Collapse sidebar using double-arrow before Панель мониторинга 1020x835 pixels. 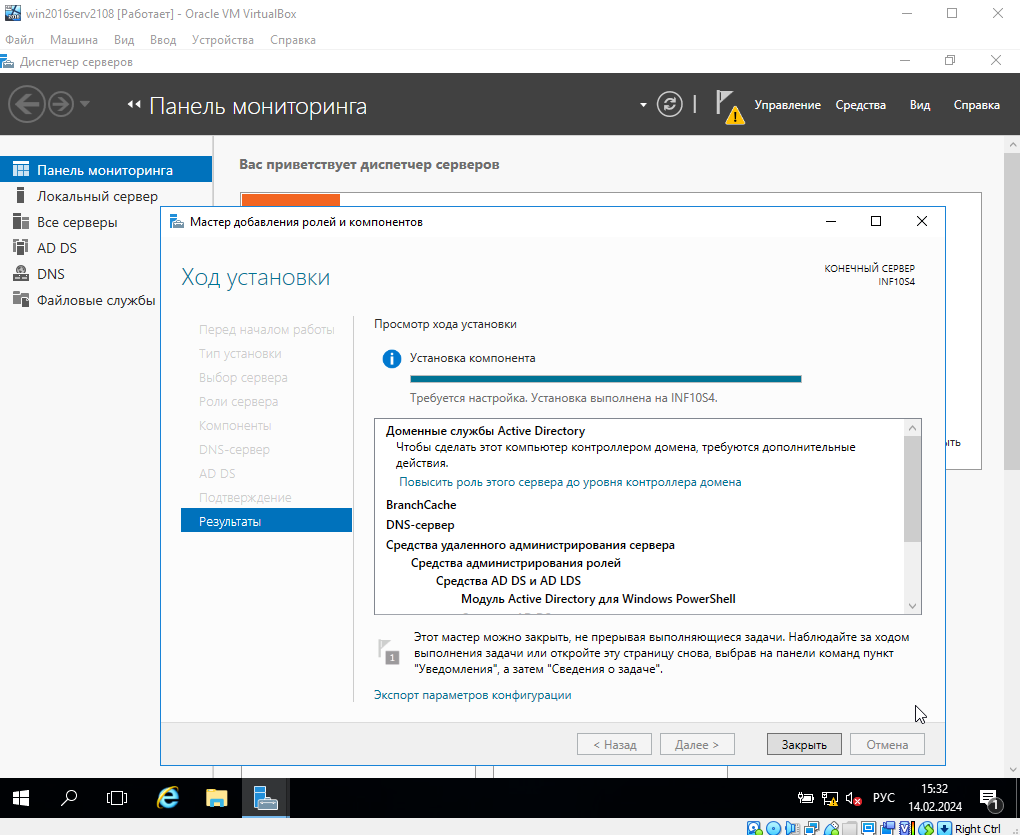point(134,104)
